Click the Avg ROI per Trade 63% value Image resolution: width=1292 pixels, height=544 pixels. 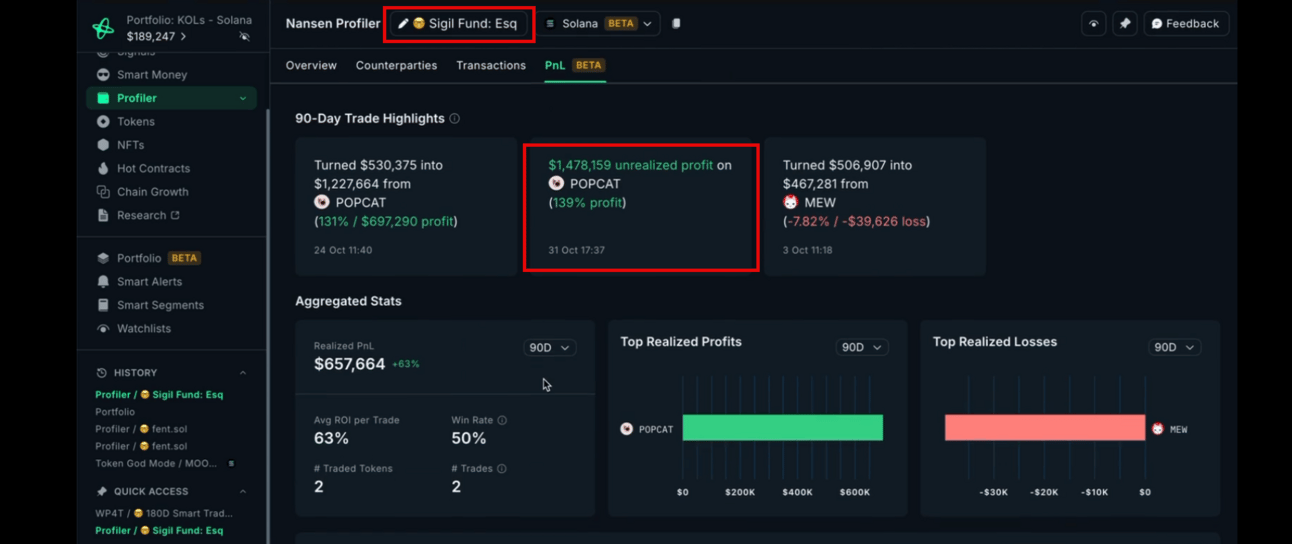point(331,439)
